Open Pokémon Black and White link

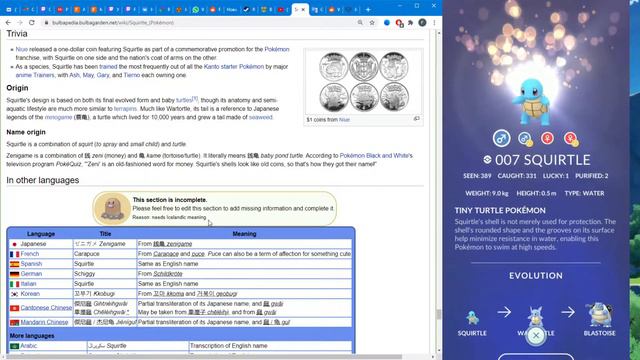click(x=374, y=156)
